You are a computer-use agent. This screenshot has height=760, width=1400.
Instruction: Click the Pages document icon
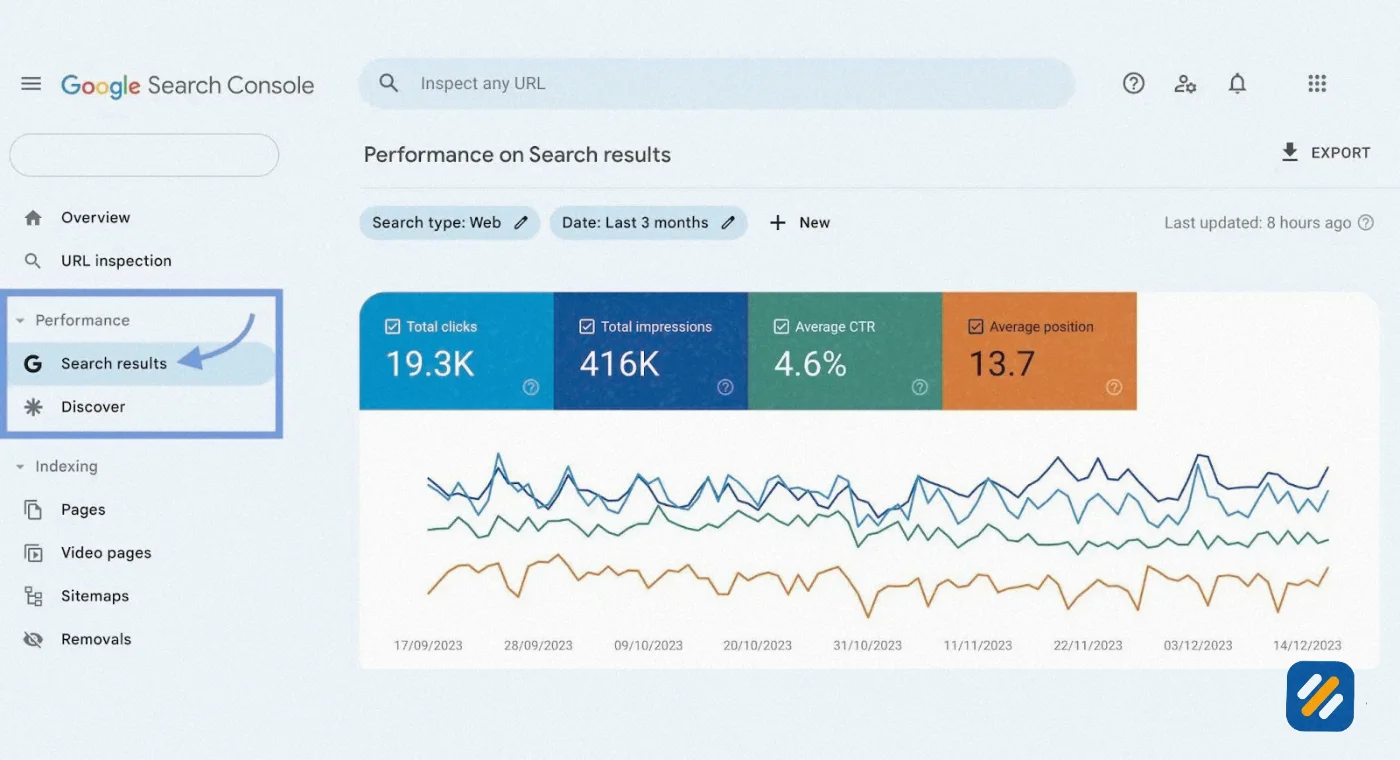coord(33,510)
